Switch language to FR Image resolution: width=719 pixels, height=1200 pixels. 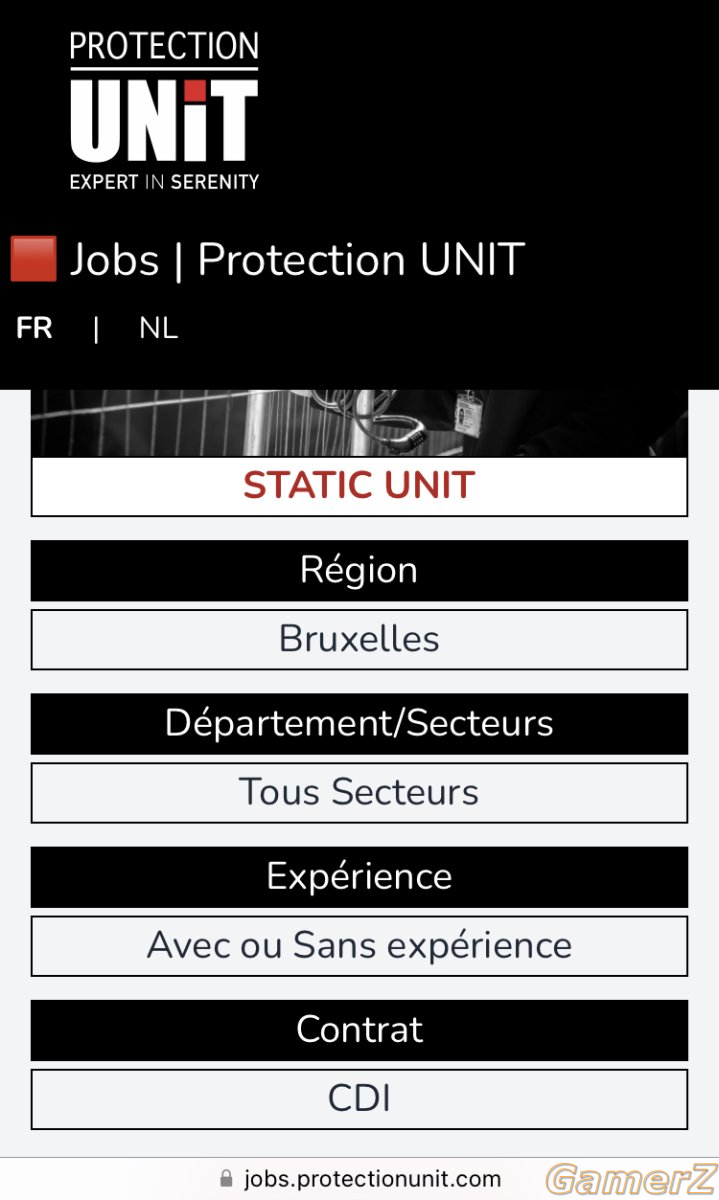pyautogui.click(x=34, y=328)
